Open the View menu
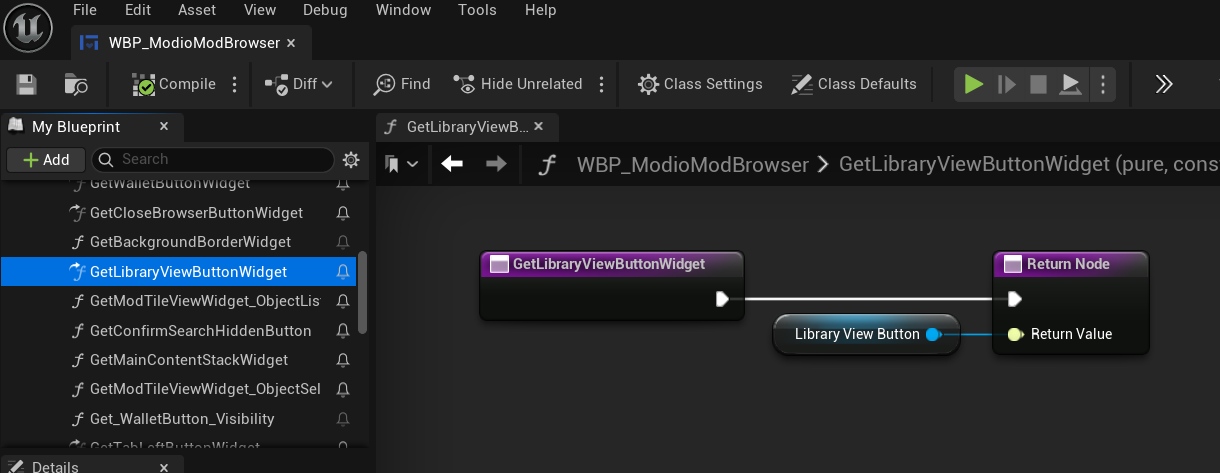Image resolution: width=1220 pixels, height=473 pixels. point(260,10)
